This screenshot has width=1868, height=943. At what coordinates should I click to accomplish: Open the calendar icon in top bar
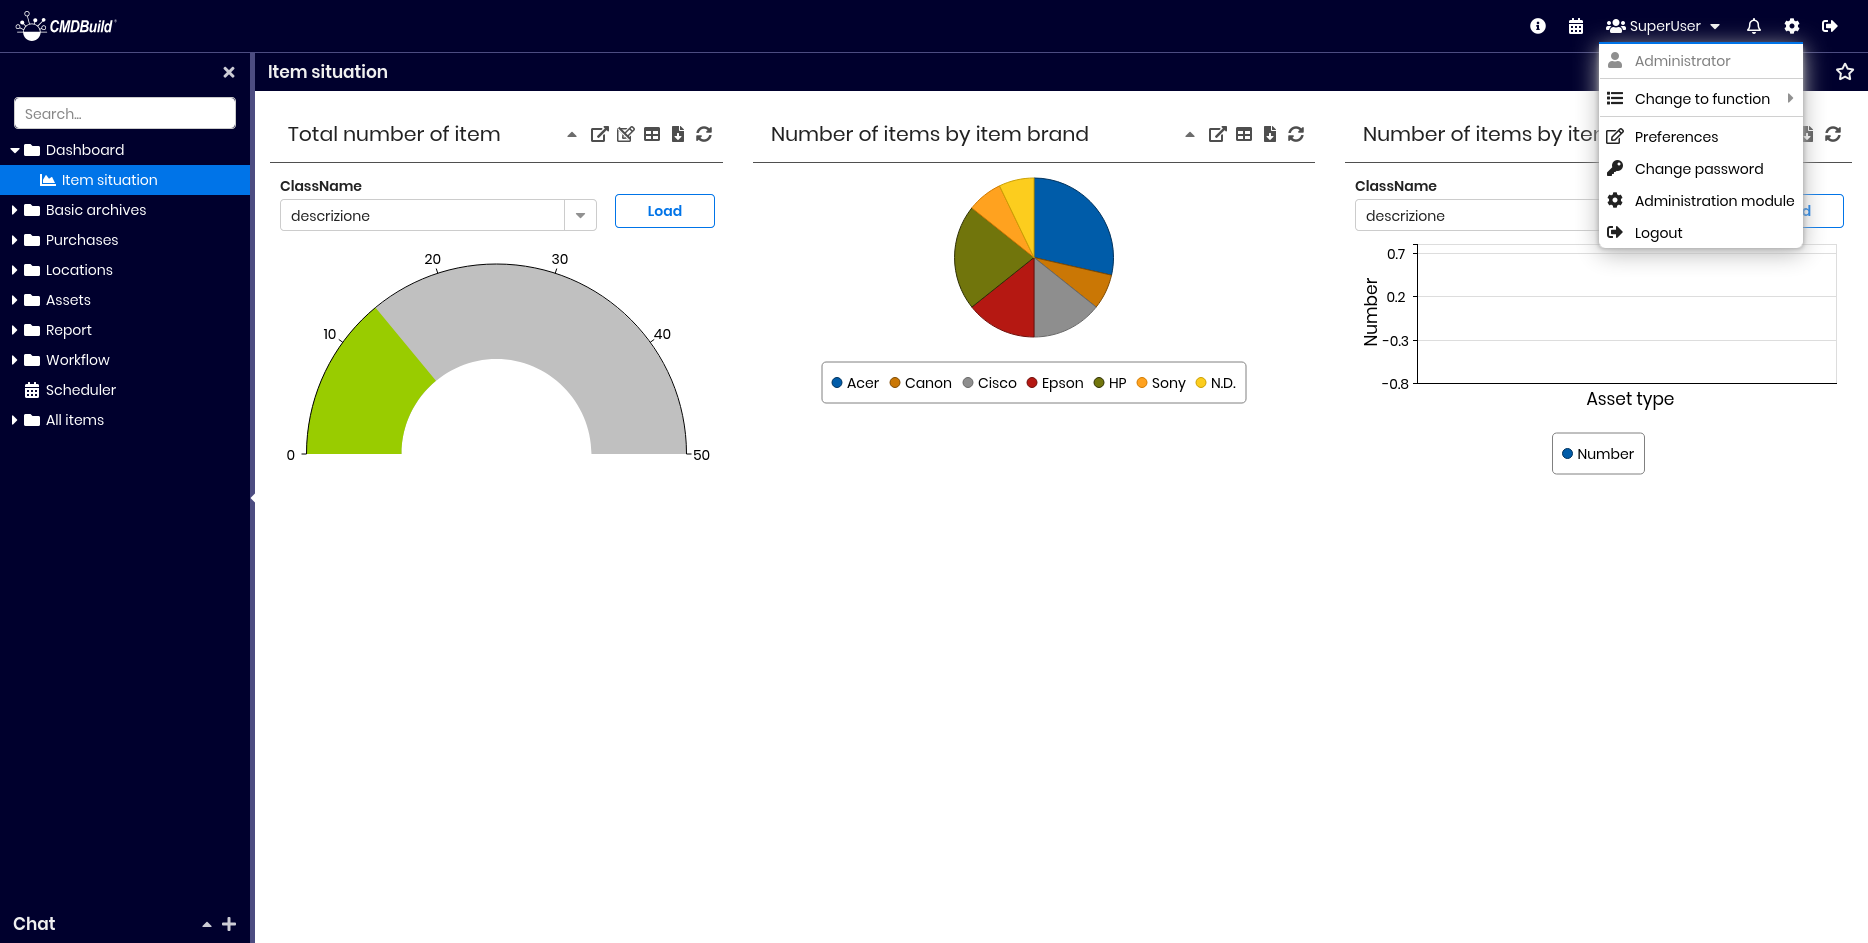pyautogui.click(x=1576, y=26)
